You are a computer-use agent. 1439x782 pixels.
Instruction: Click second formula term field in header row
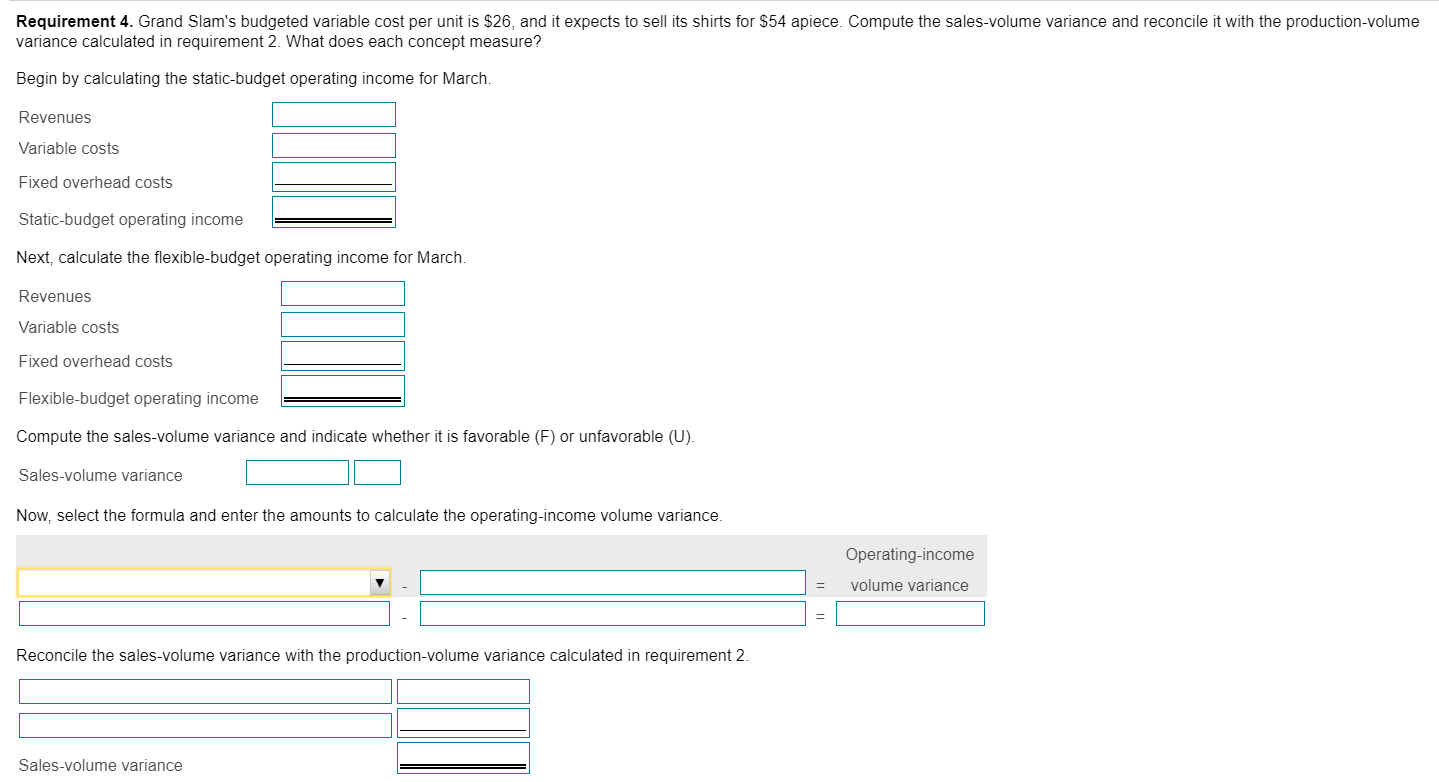(613, 583)
